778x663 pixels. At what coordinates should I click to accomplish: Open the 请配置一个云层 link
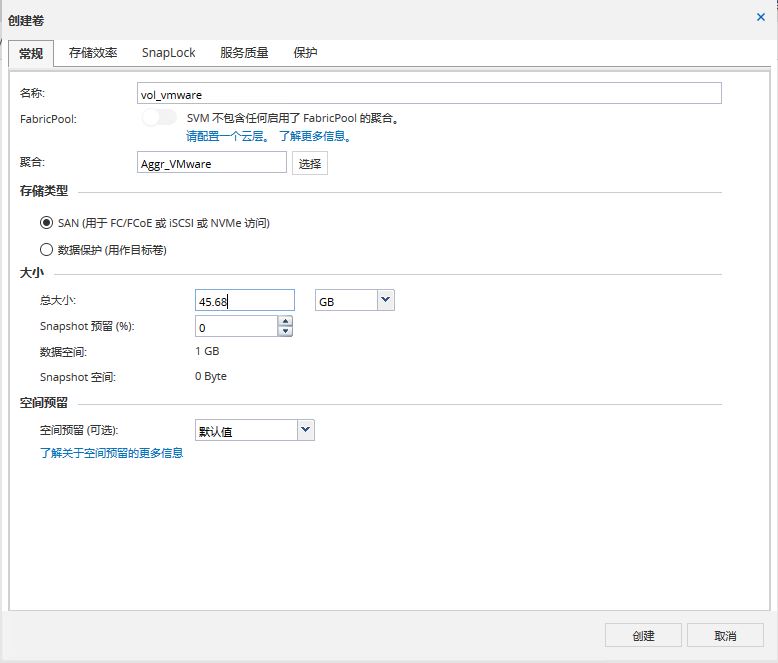(x=228, y=136)
